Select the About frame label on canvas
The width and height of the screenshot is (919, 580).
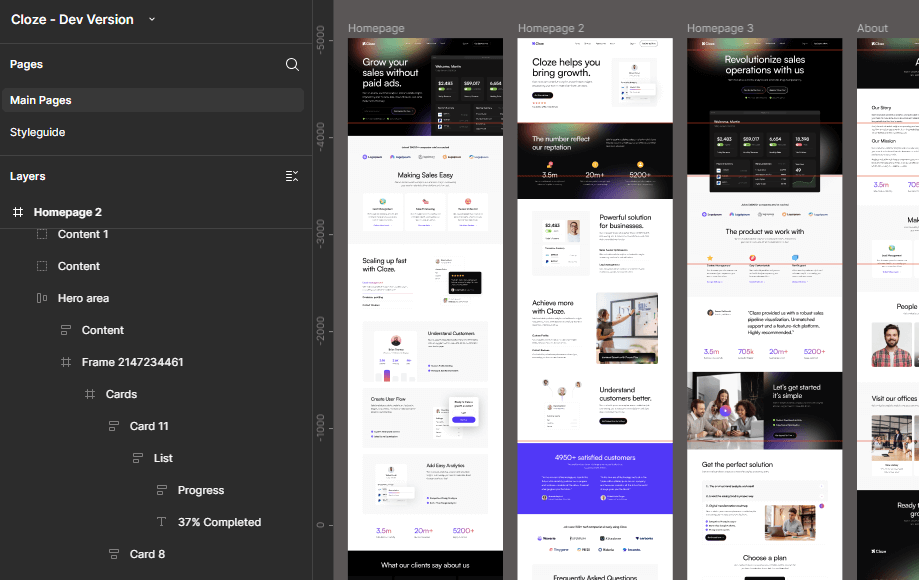(x=872, y=28)
